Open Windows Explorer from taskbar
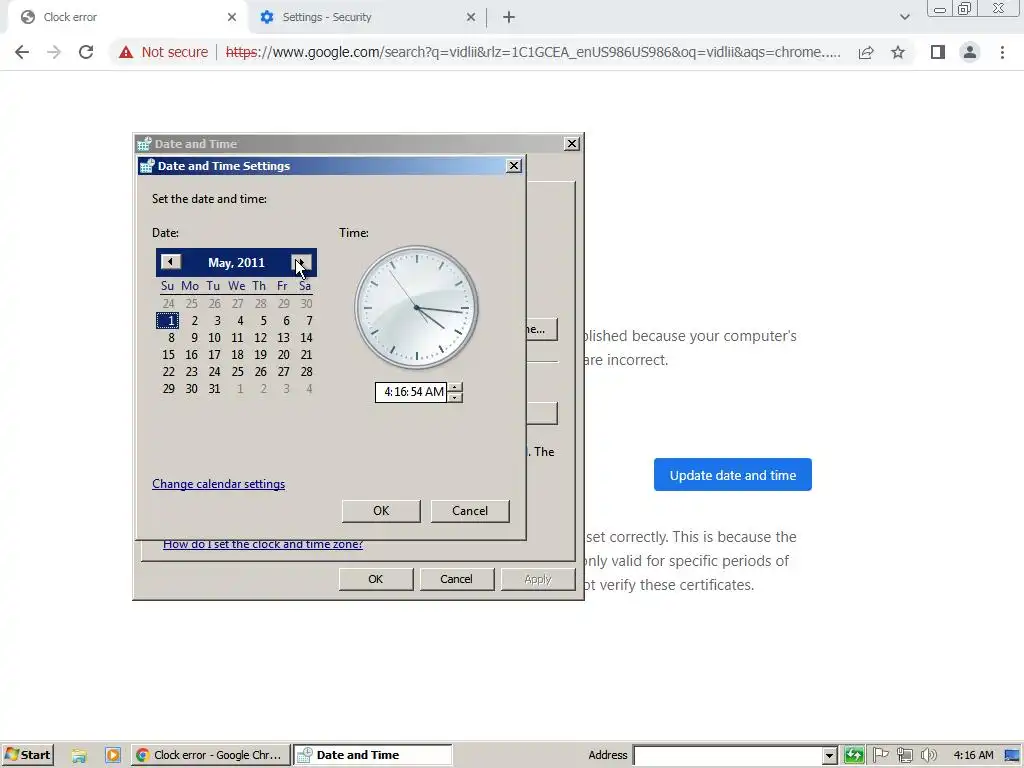The width and height of the screenshot is (1024, 768). coord(79,756)
